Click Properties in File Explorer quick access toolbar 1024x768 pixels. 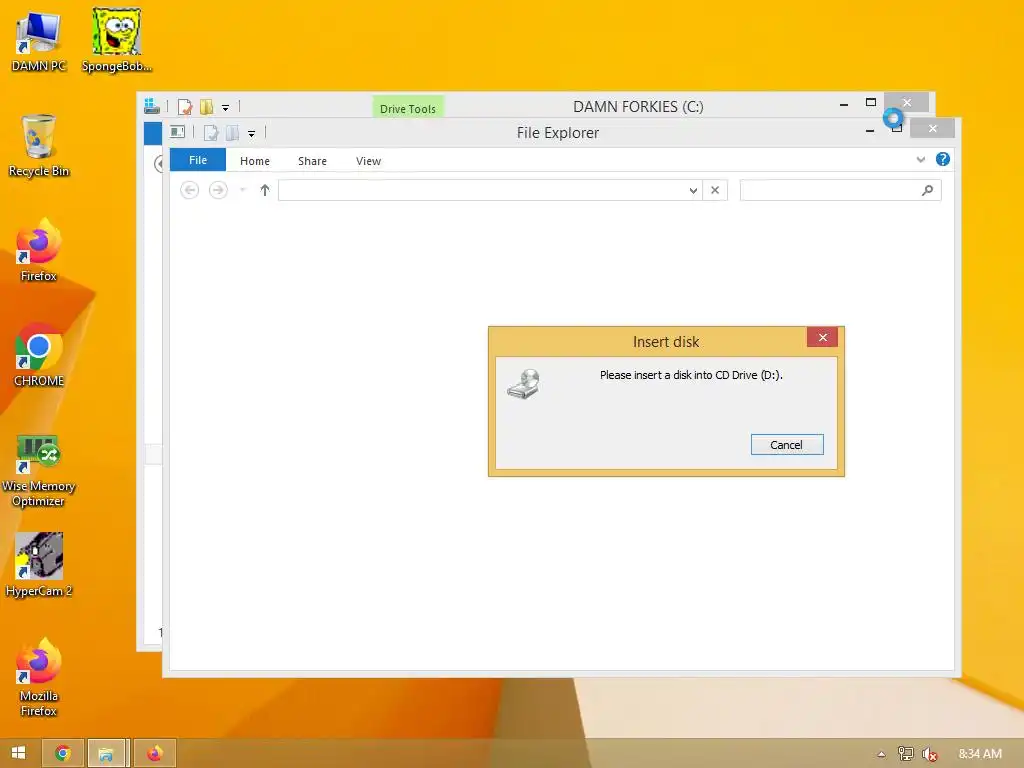click(x=210, y=133)
